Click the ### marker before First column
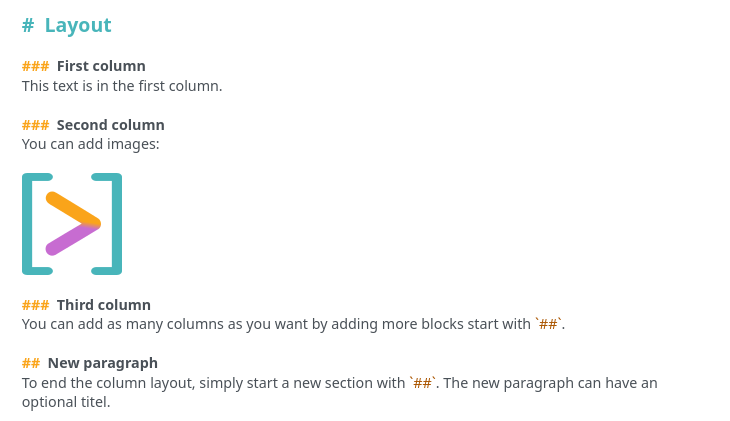The image size is (730, 421). (x=35, y=66)
